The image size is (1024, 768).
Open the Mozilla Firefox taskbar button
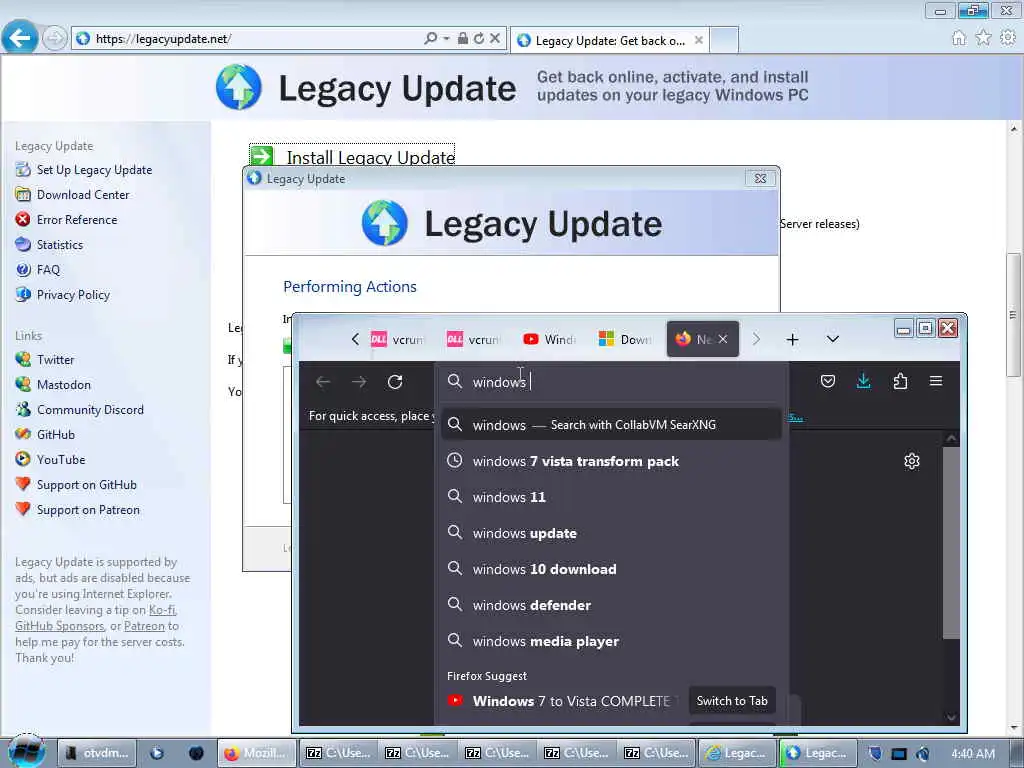(257, 753)
